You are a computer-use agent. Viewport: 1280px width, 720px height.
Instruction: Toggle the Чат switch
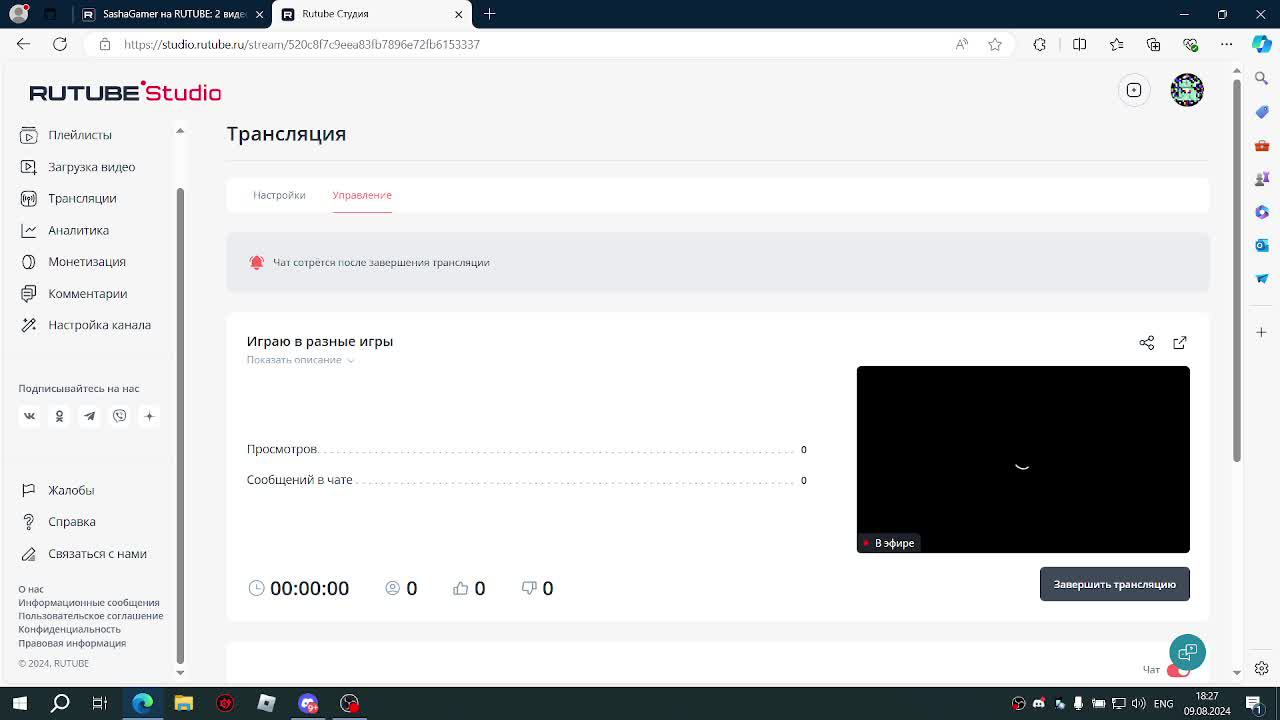pos(1178,670)
